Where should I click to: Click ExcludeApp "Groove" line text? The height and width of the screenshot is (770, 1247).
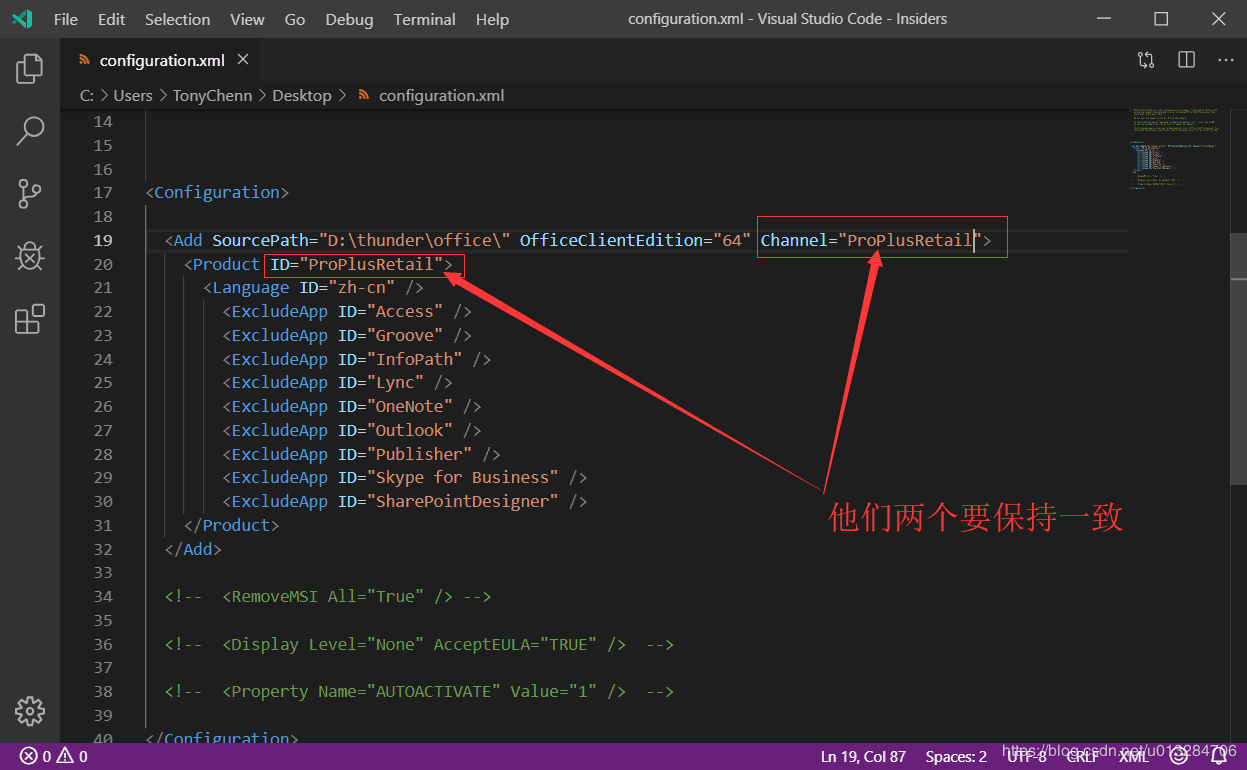(x=347, y=336)
